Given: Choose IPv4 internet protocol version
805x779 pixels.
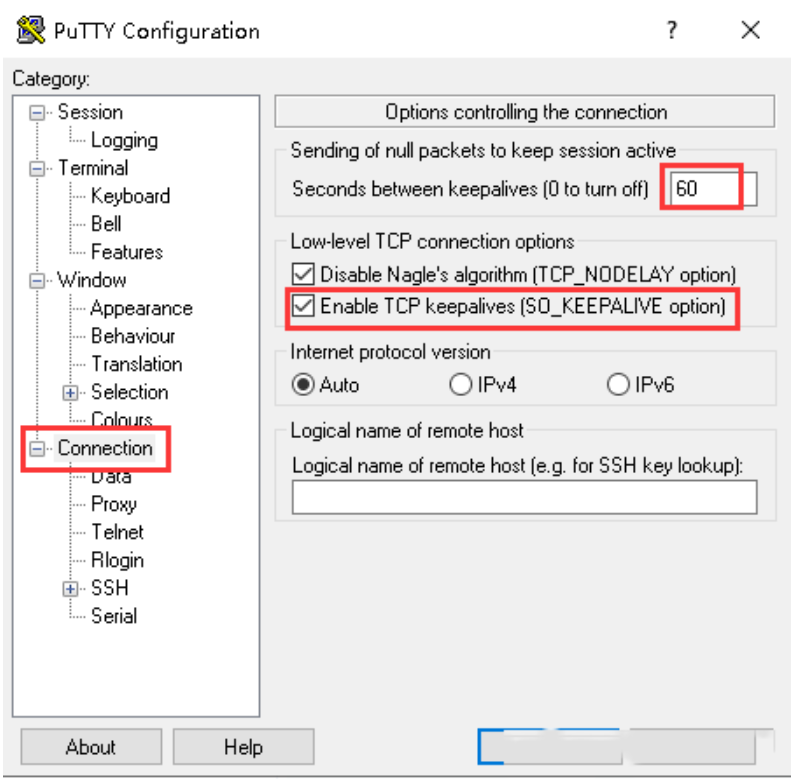Looking at the screenshot, I should [461, 384].
